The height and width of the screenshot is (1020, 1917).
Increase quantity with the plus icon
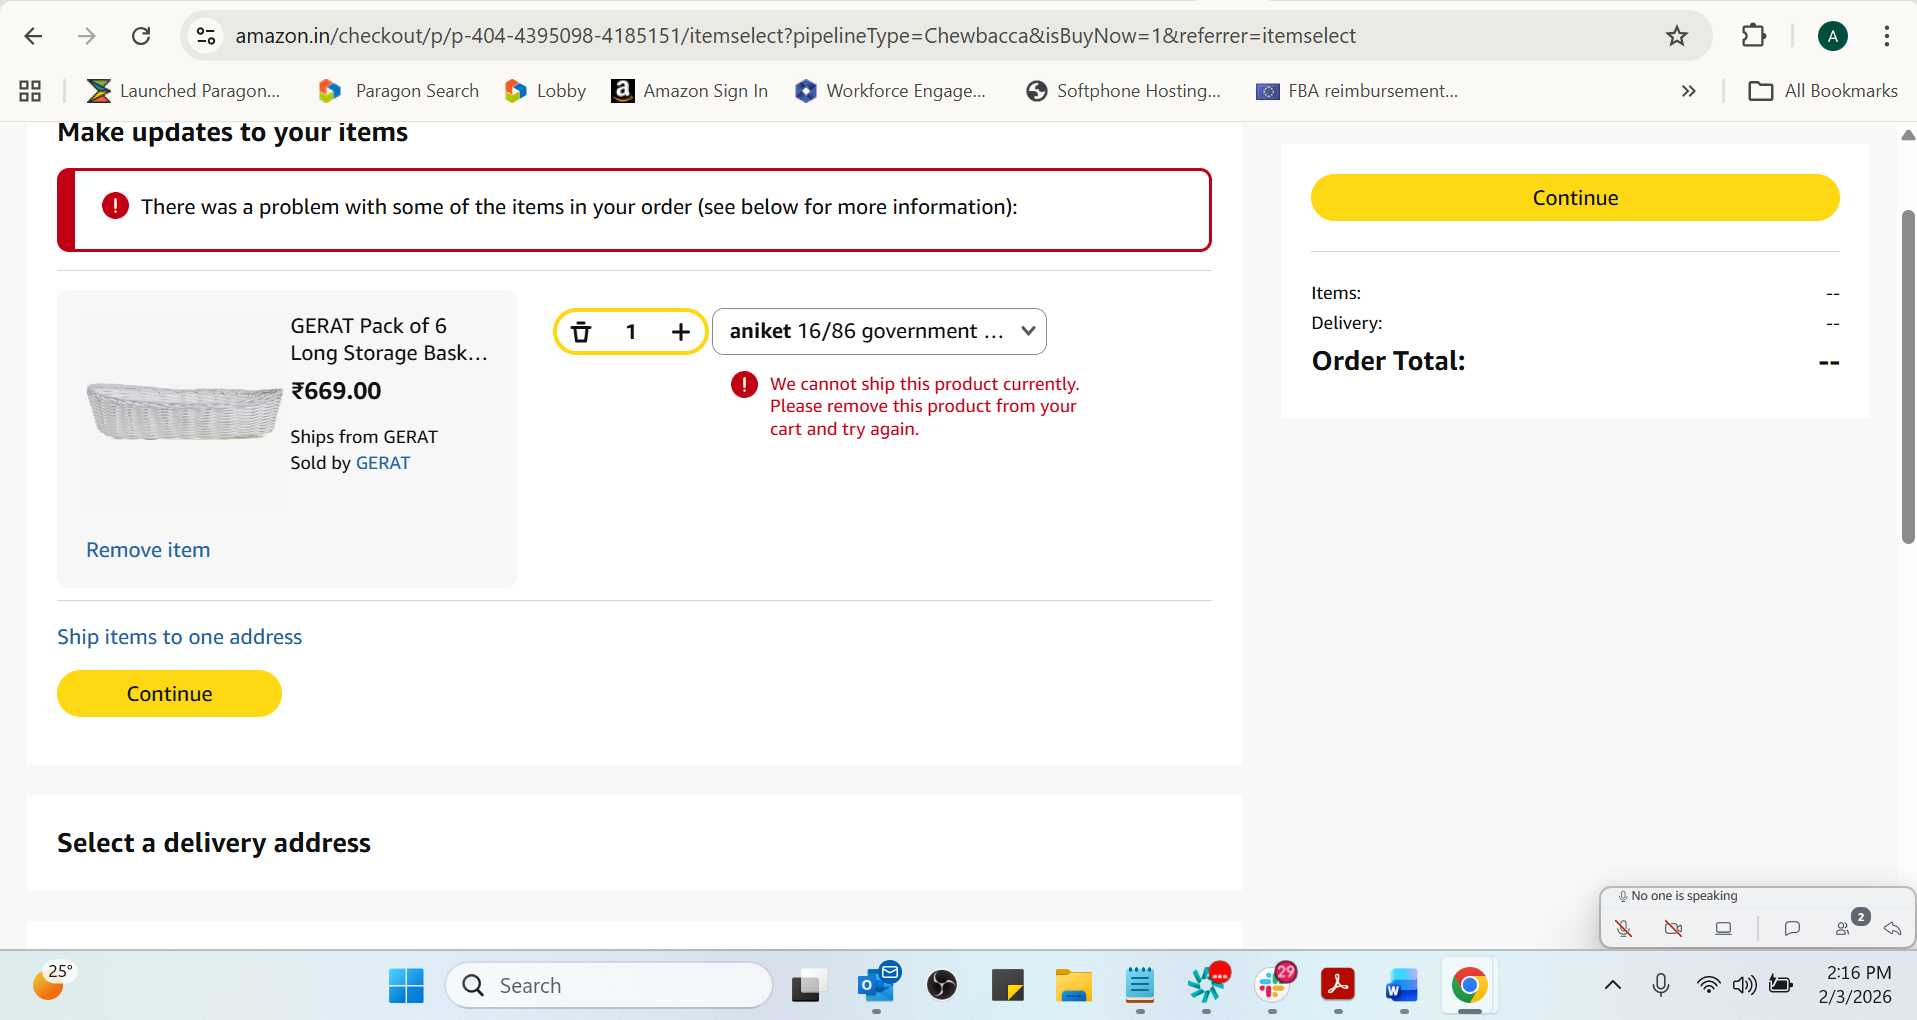(x=681, y=332)
